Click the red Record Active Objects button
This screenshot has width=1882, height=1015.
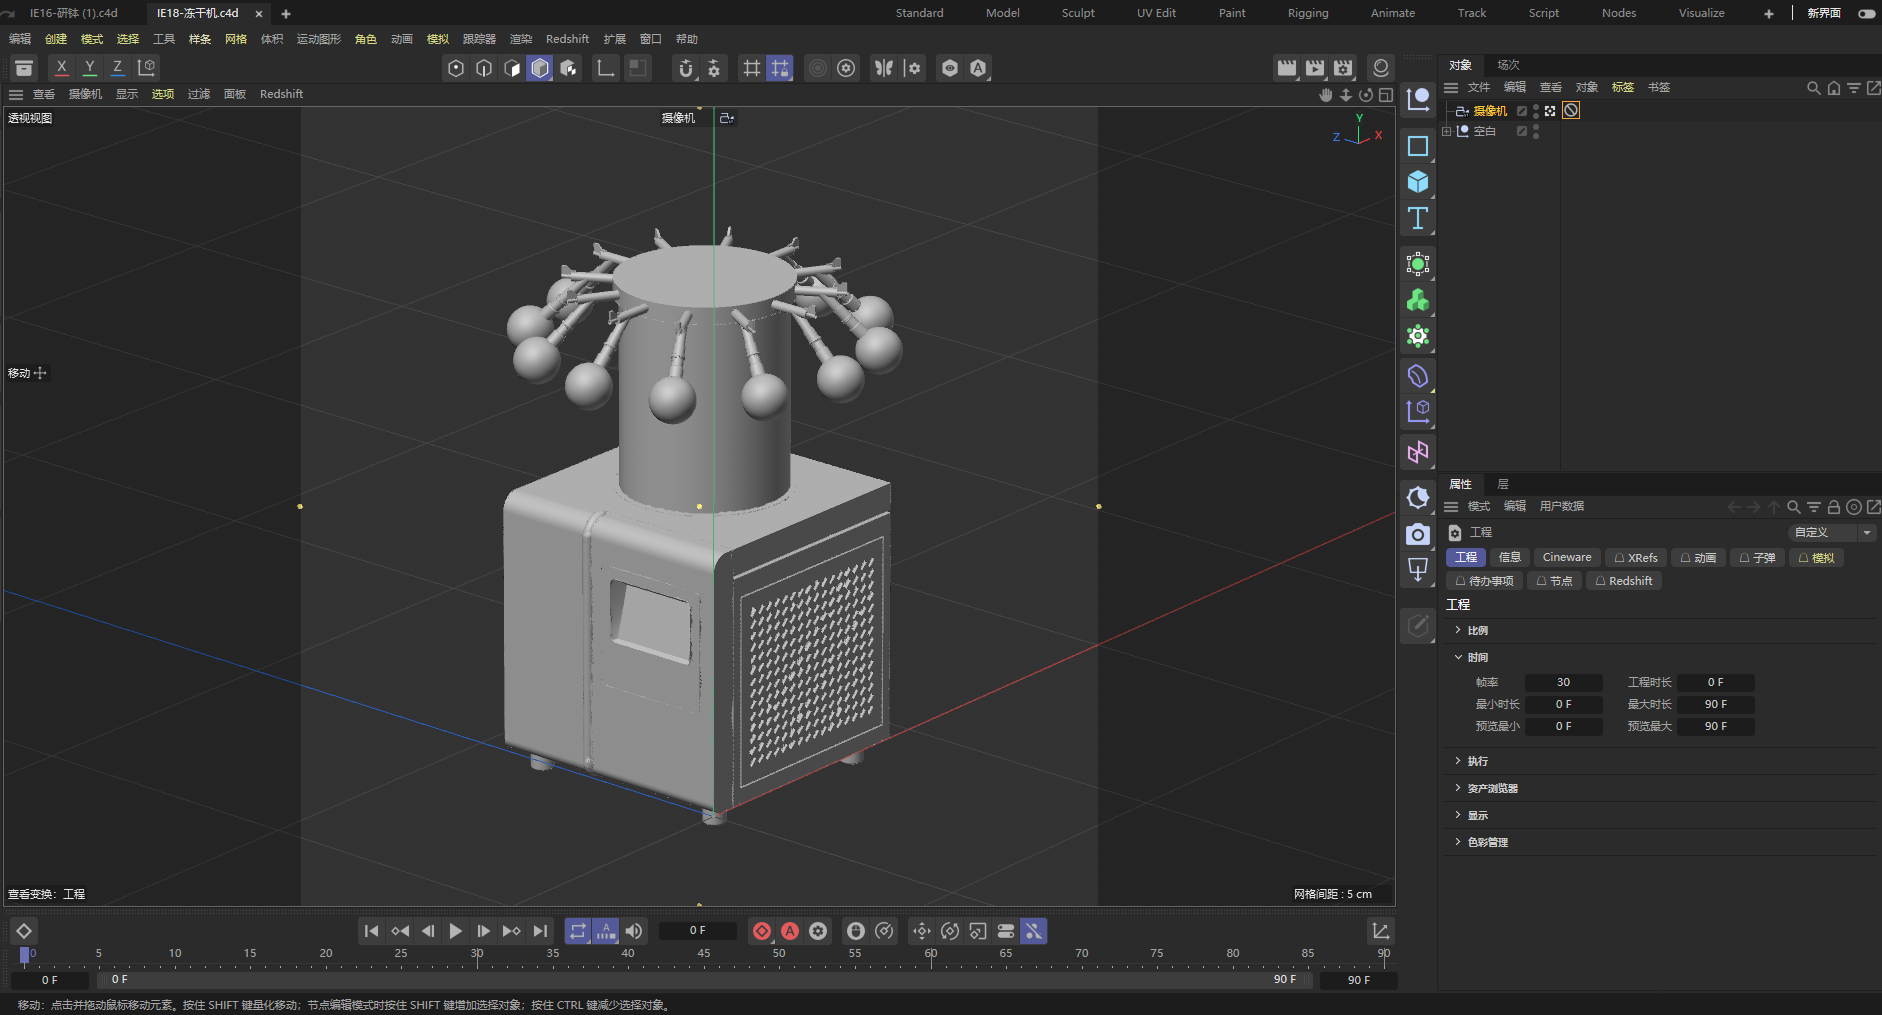[x=762, y=931]
